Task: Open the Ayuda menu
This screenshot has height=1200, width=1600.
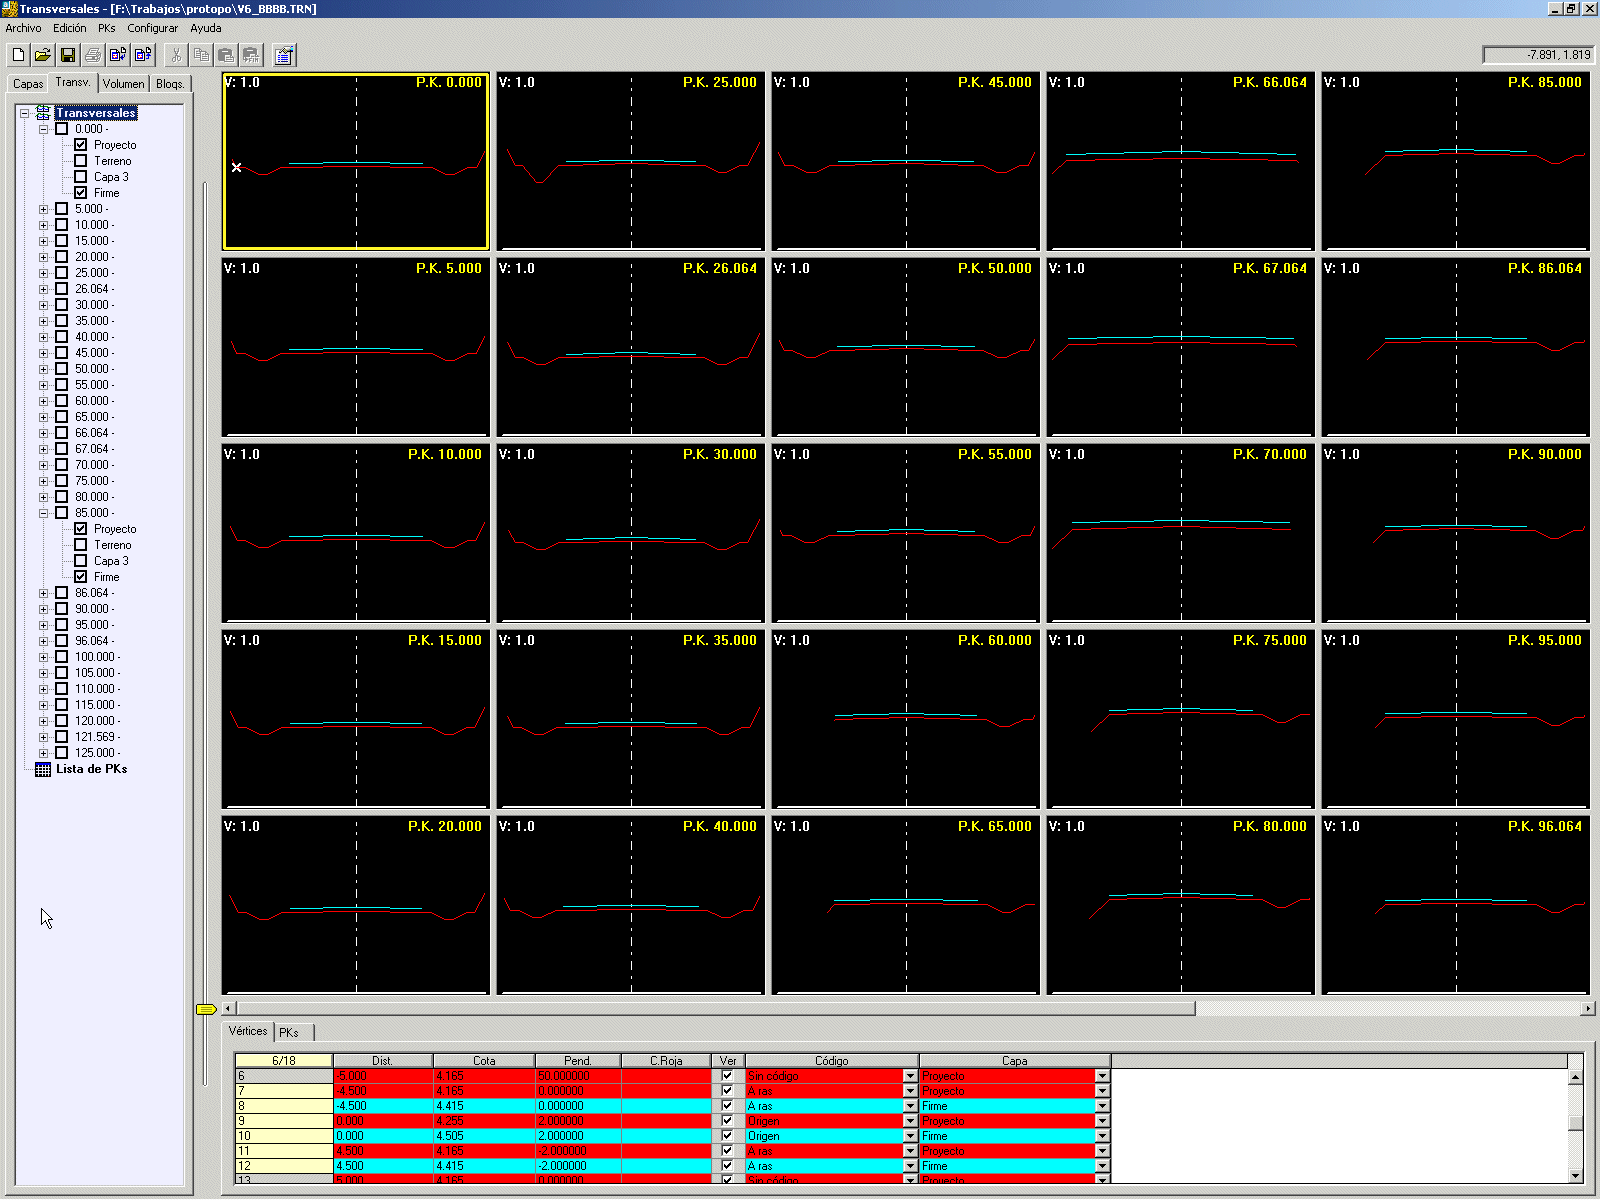Action: [206, 28]
